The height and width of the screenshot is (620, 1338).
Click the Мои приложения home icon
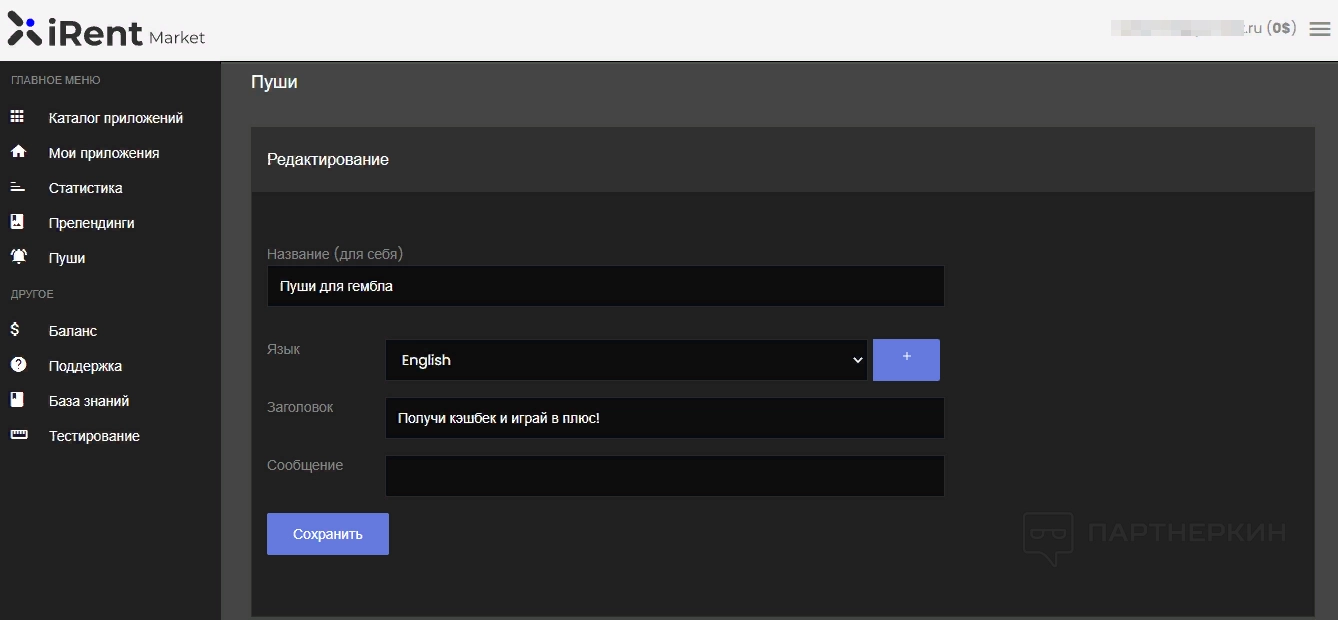click(x=17, y=152)
